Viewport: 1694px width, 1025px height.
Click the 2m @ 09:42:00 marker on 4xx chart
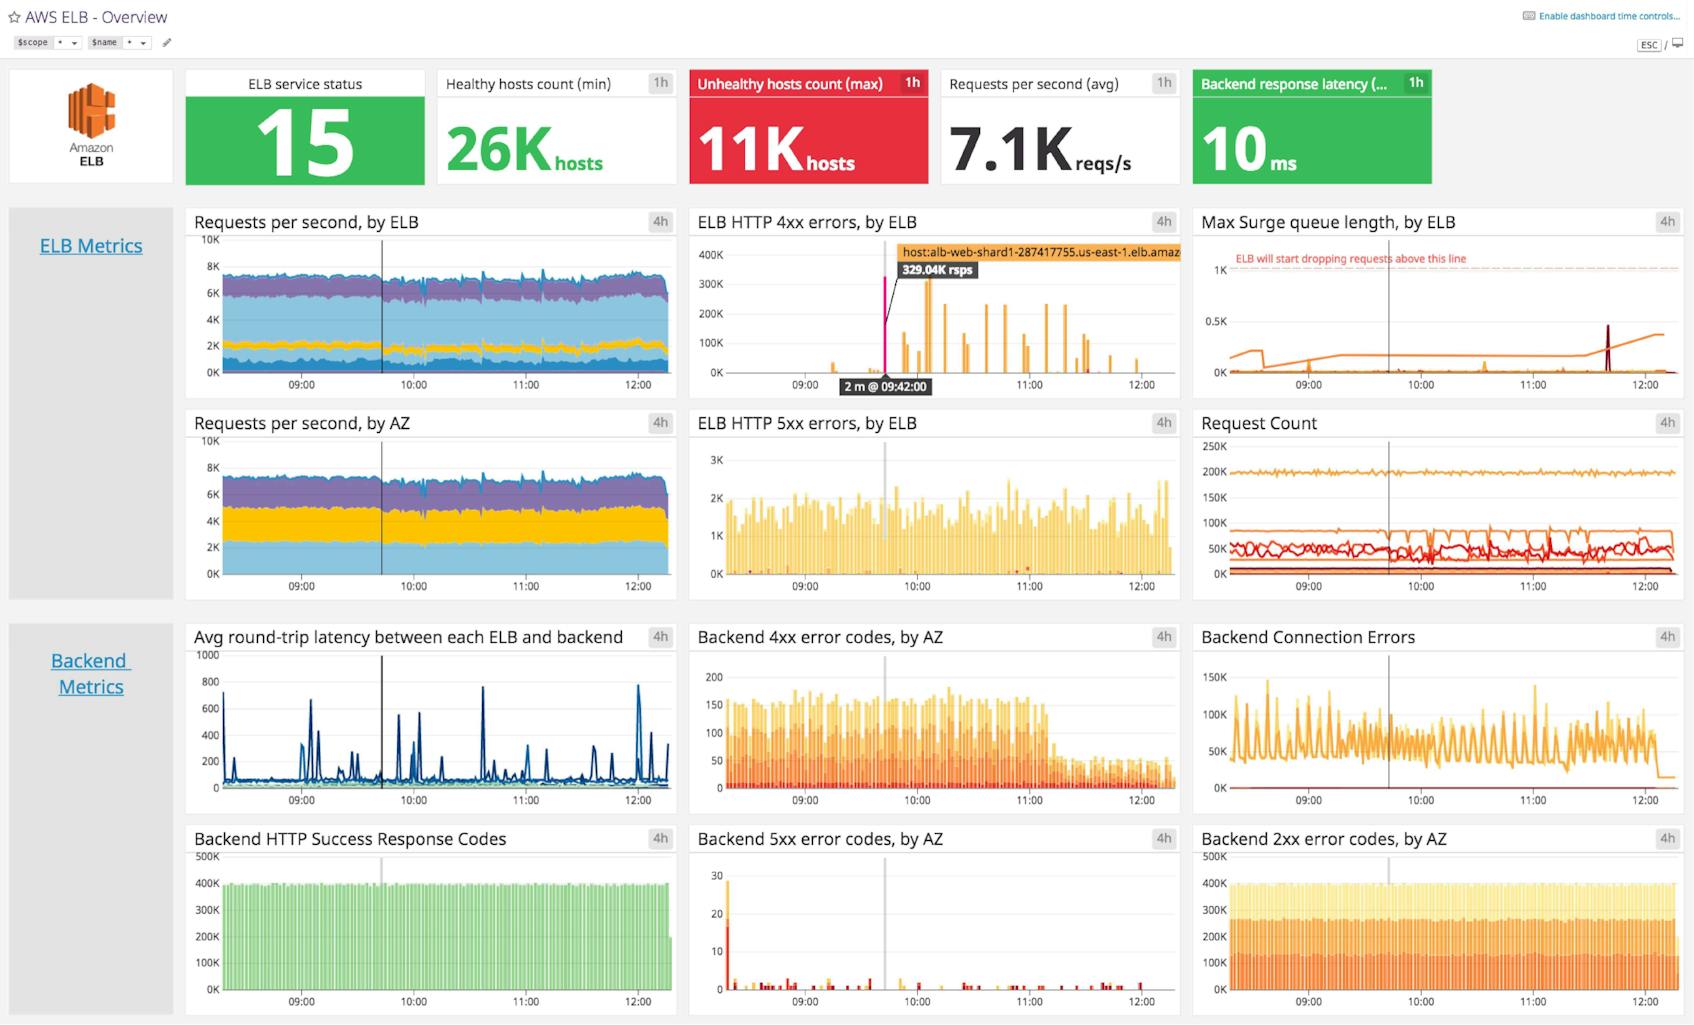885,386
